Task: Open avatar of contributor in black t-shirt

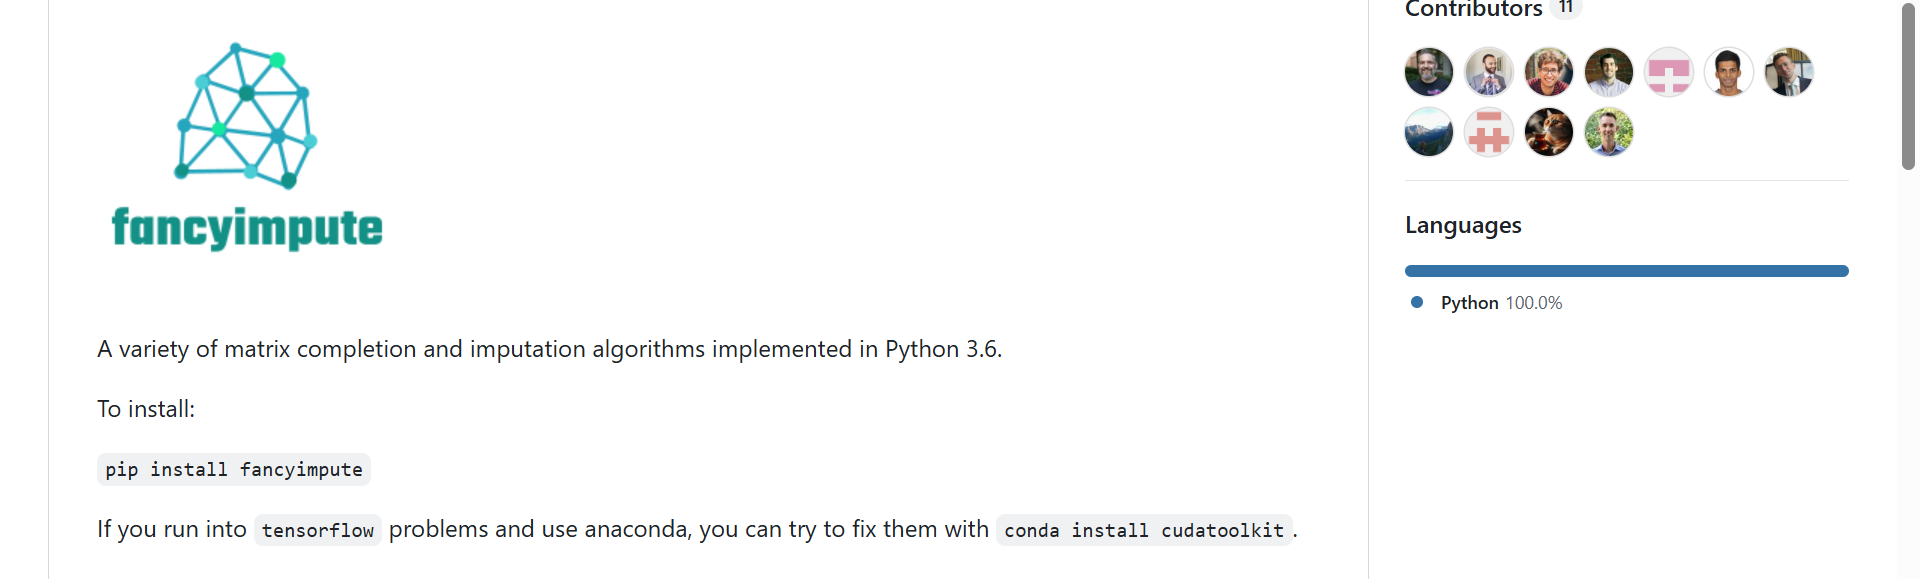Action: click(1429, 72)
